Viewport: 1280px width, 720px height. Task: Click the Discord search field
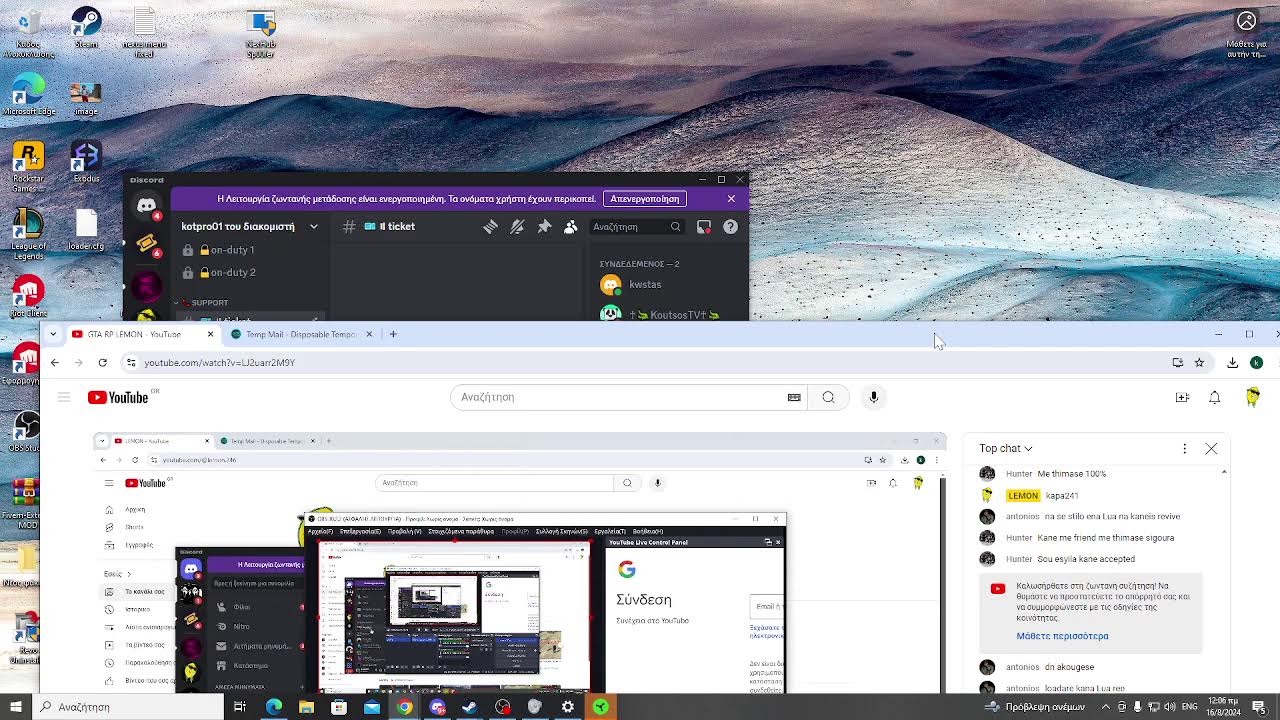coord(636,227)
